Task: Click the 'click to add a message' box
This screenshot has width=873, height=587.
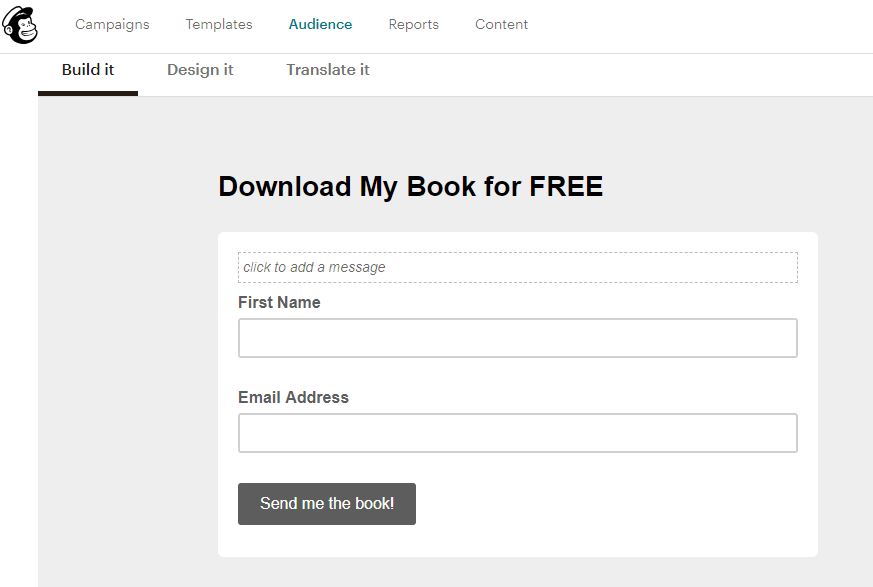Action: (x=518, y=267)
